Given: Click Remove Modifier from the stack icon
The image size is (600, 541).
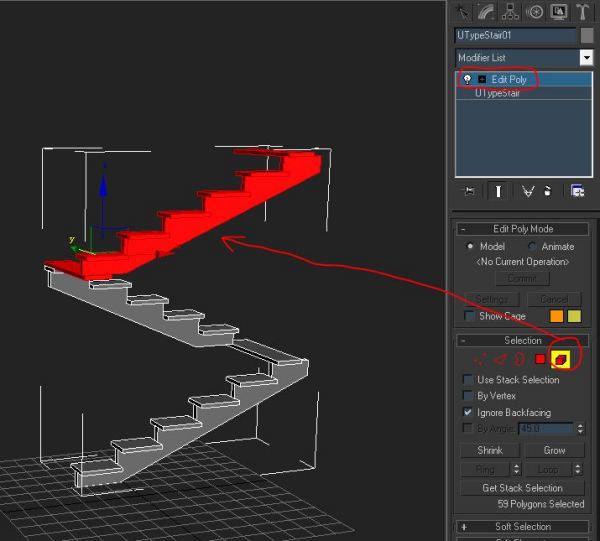Looking at the screenshot, I should coord(548,191).
